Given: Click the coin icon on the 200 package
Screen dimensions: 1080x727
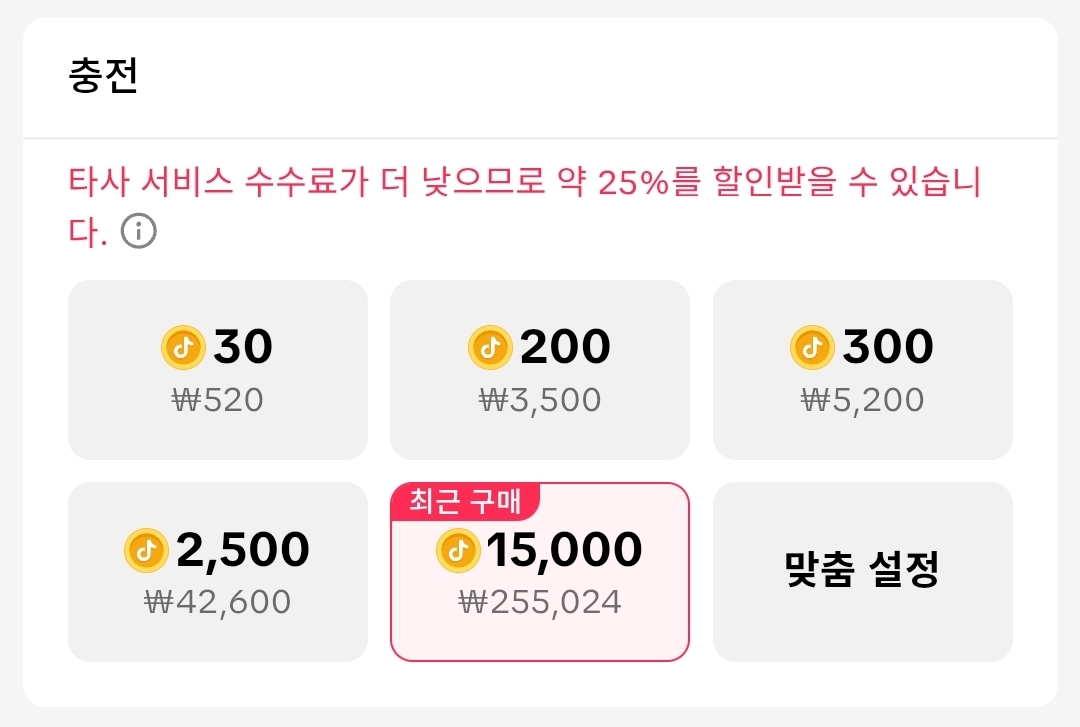Looking at the screenshot, I should point(491,345).
